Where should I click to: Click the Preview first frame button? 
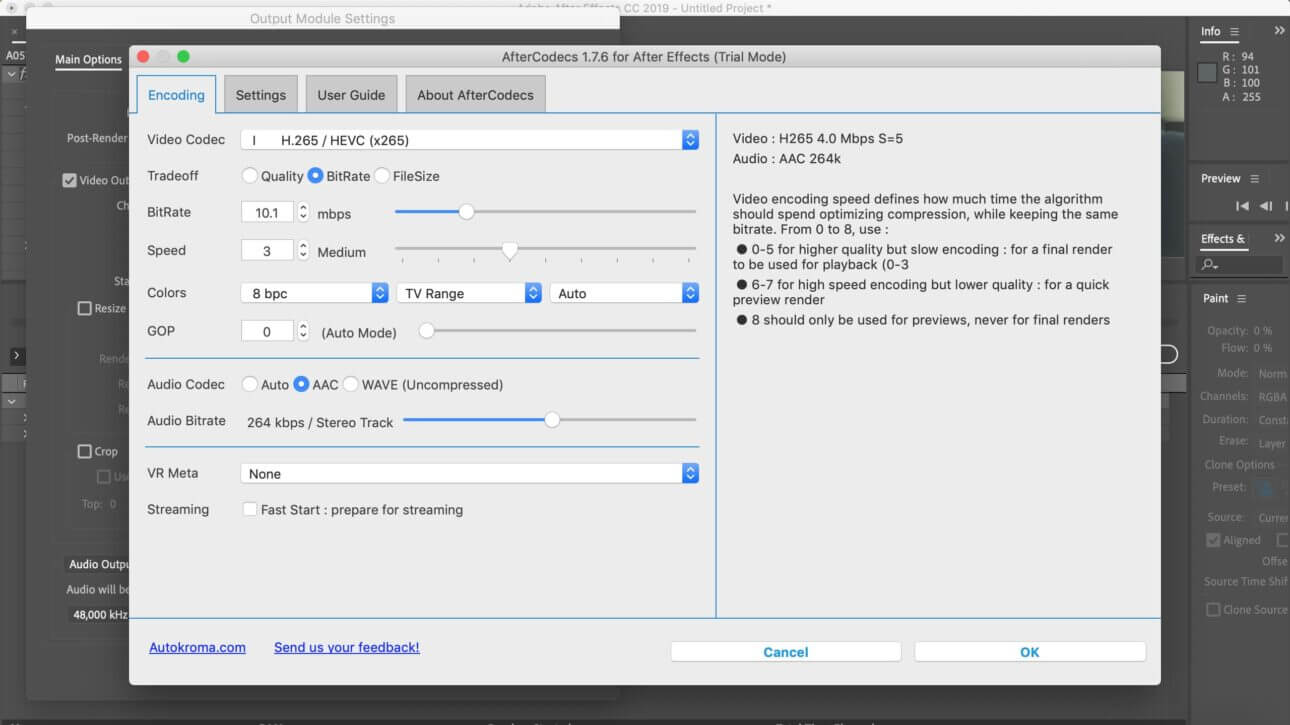point(1242,206)
